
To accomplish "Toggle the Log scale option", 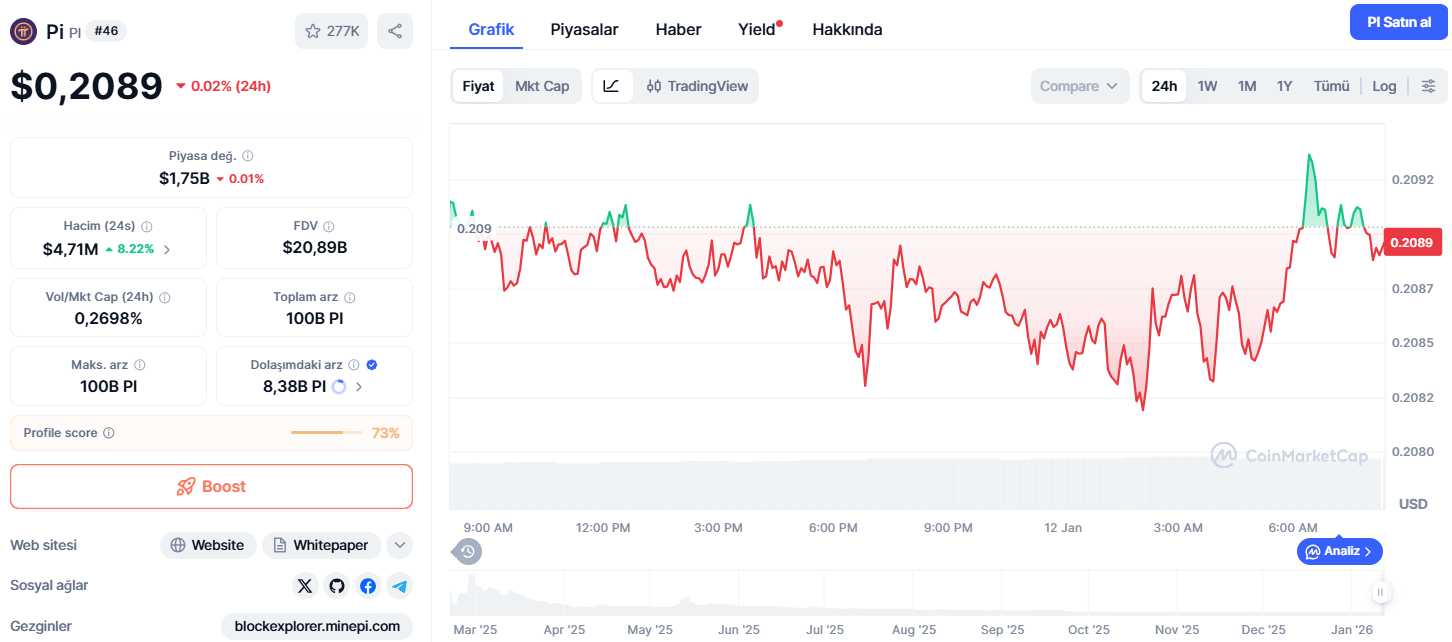I will (1384, 86).
